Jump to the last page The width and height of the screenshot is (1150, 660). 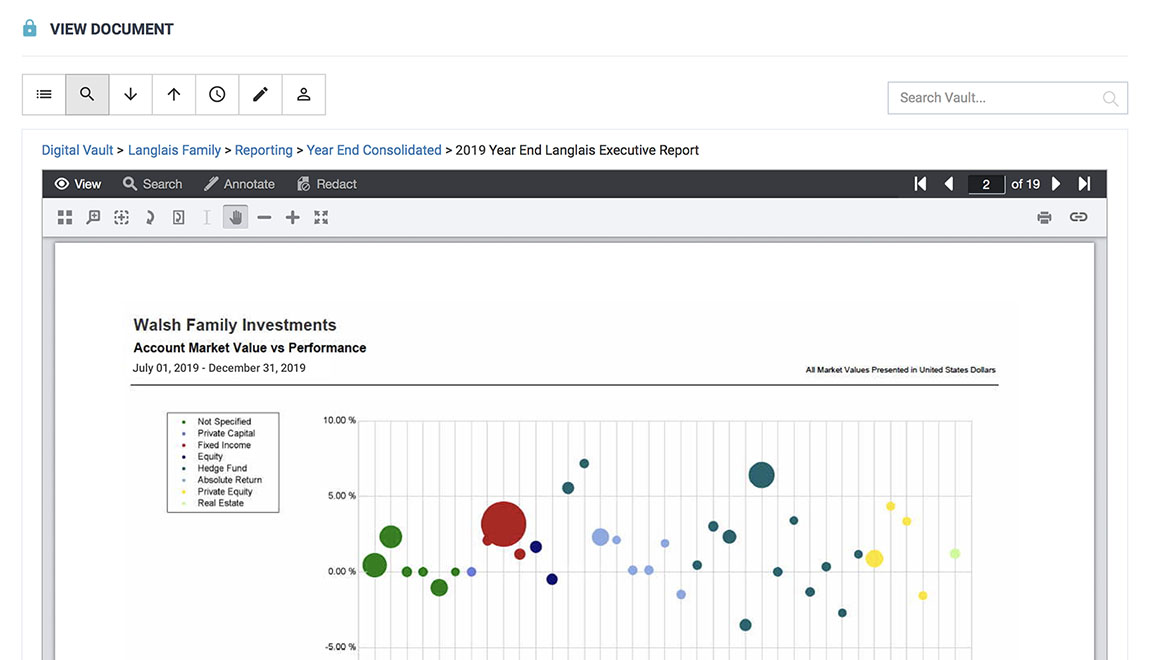(x=1084, y=184)
